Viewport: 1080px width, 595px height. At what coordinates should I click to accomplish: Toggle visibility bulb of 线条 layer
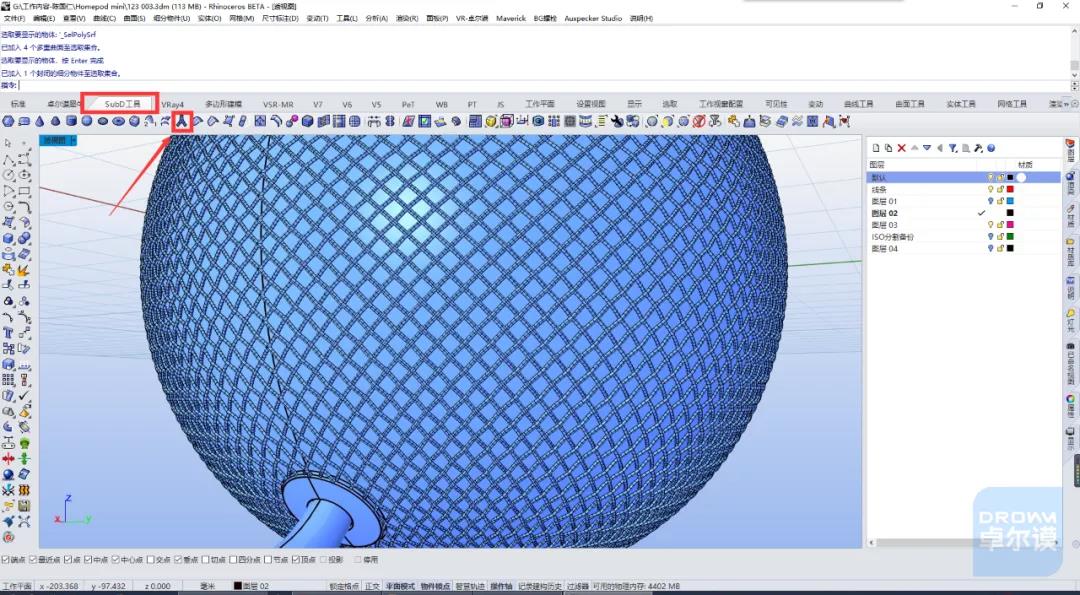tap(990, 189)
